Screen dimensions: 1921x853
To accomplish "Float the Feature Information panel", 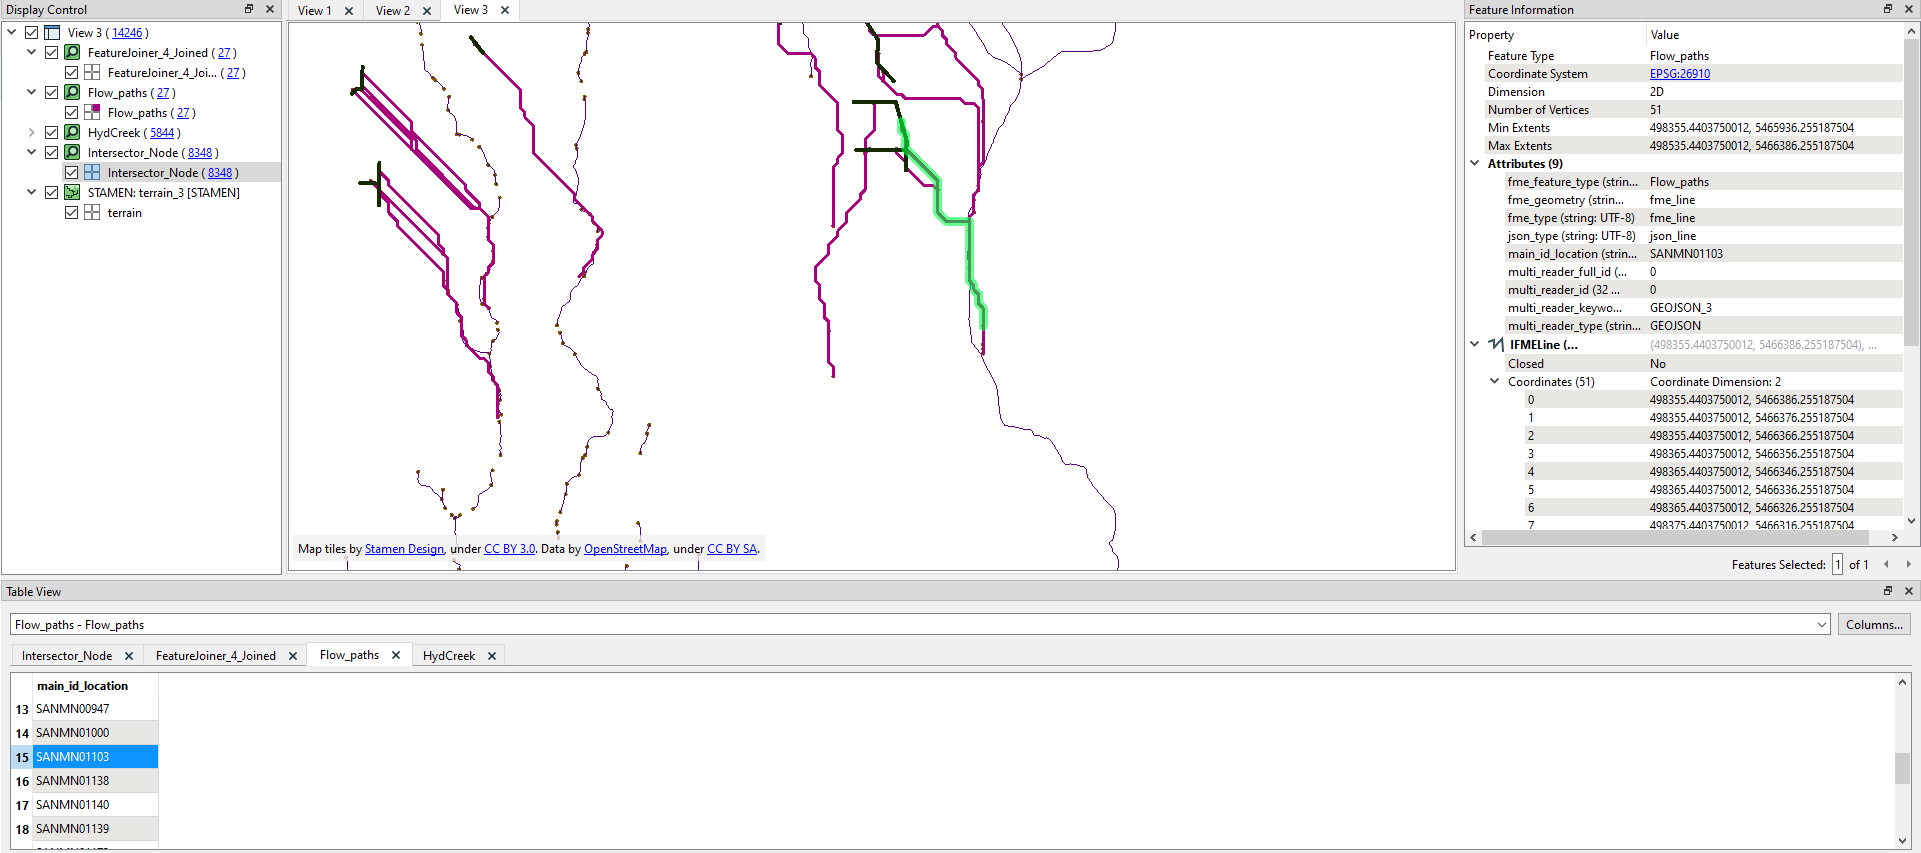I will click(x=1888, y=9).
